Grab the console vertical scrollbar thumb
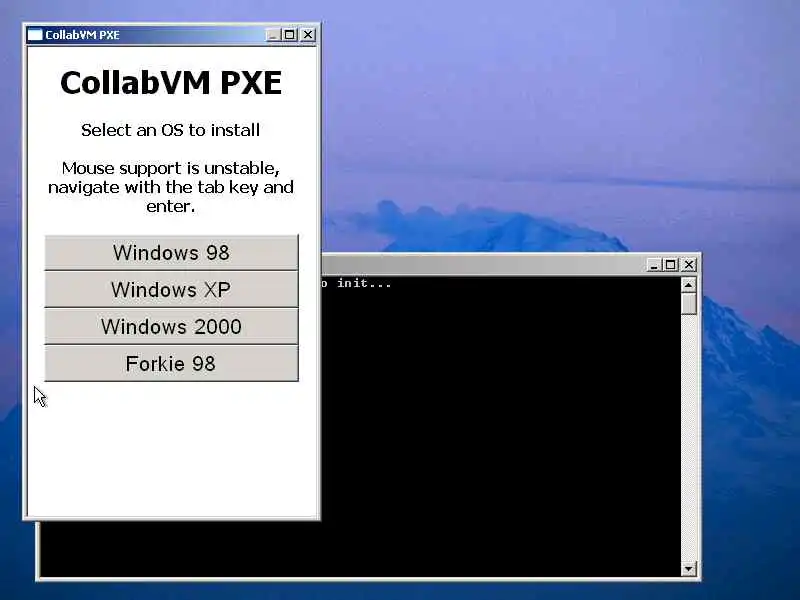Image resolution: width=800 pixels, height=600 pixels. (x=689, y=304)
